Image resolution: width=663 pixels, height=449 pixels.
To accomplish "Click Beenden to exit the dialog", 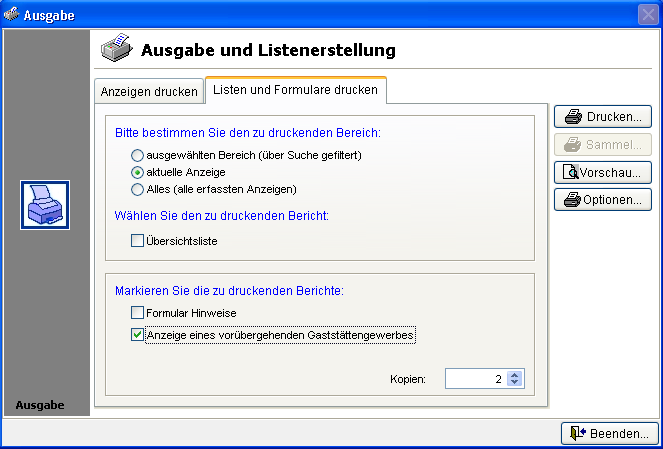I will click(x=610, y=433).
